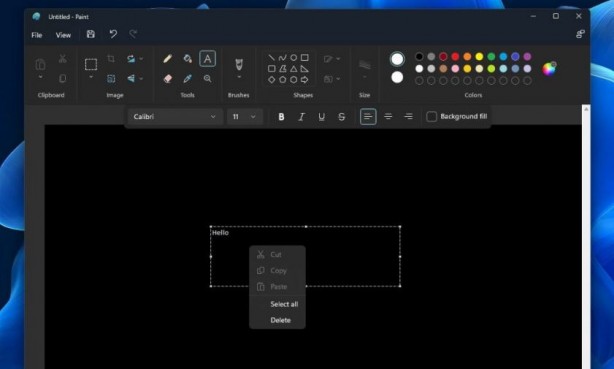Open Edit colors wheel

click(549, 69)
